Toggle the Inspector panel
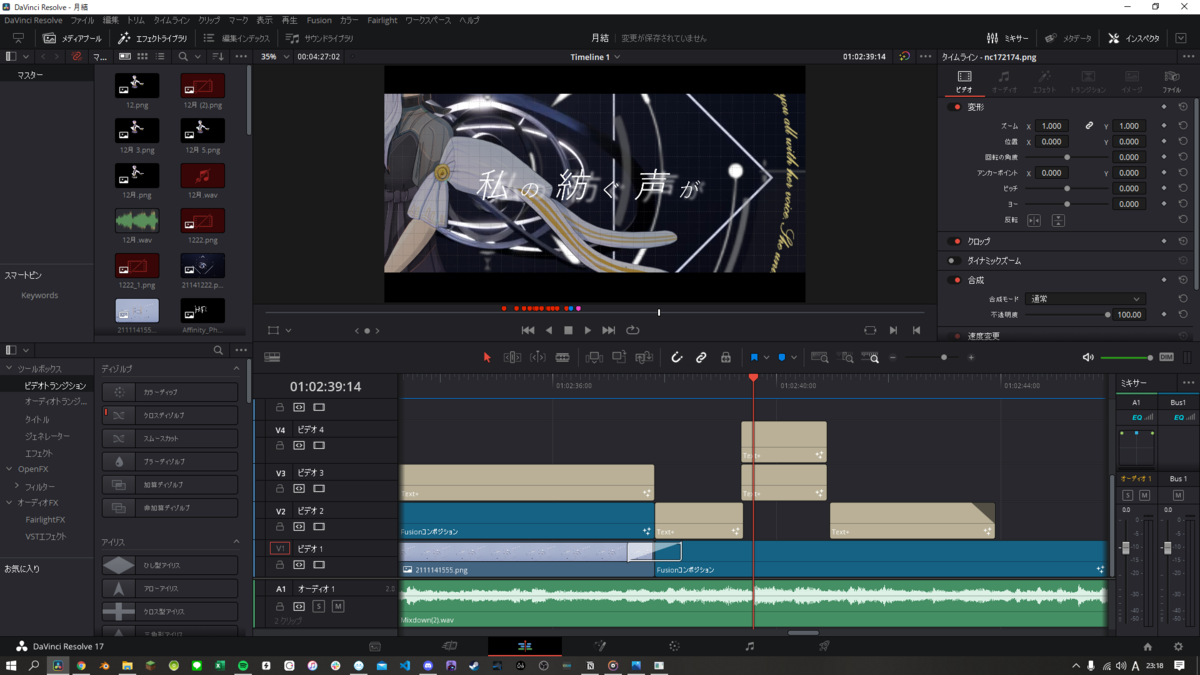Image resolution: width=1200 pixels, height=675 pixels. tap(1134, 38)
